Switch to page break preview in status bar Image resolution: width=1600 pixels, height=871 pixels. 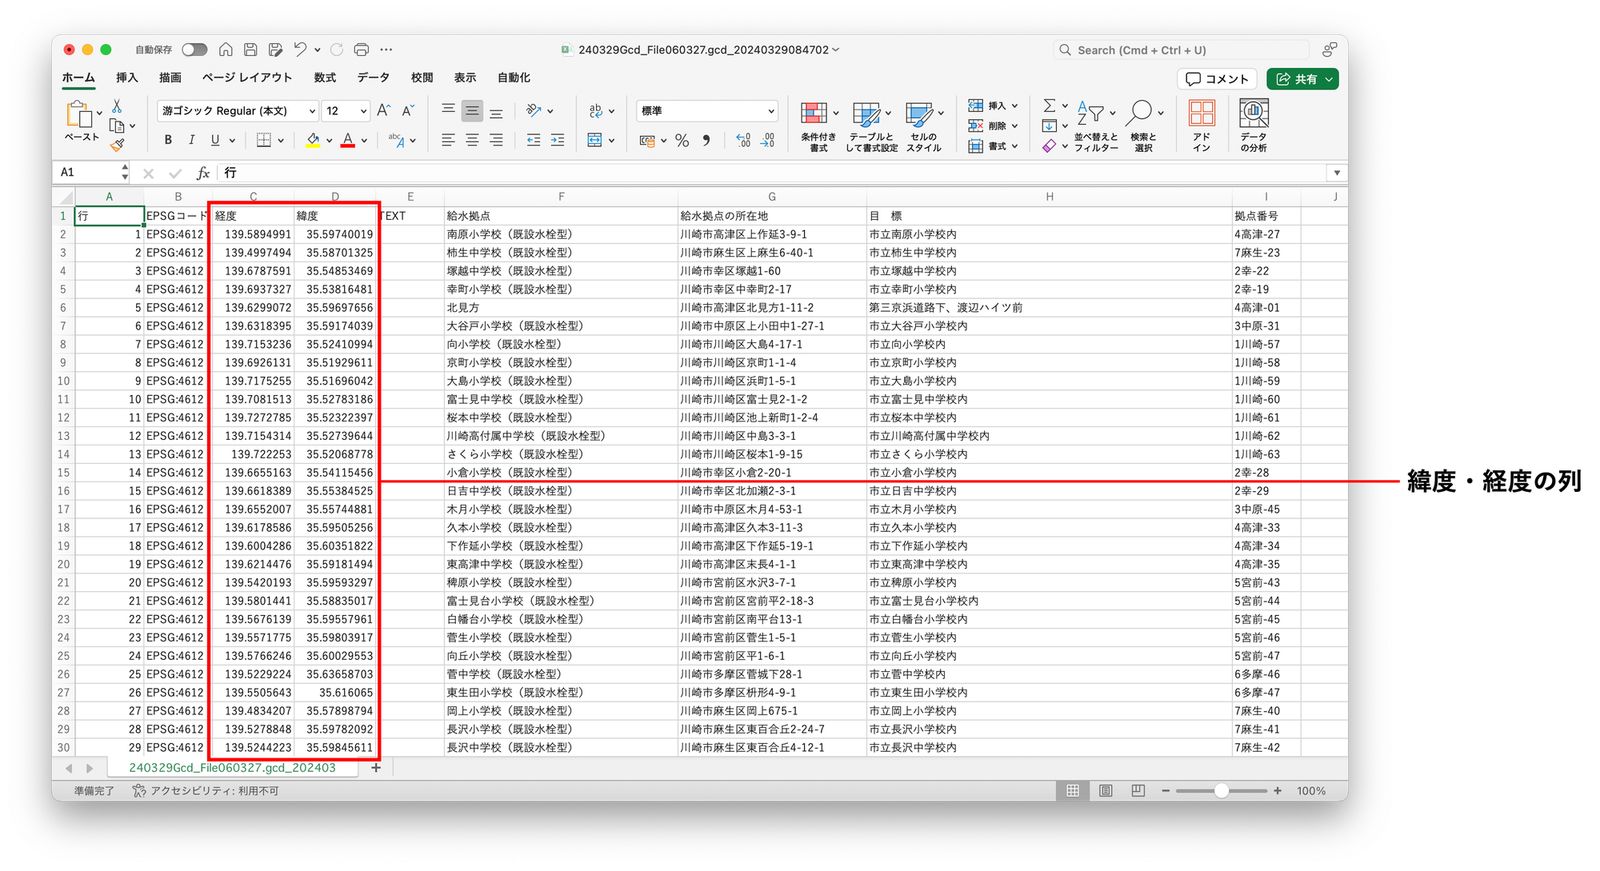(x=1138, y=791)
